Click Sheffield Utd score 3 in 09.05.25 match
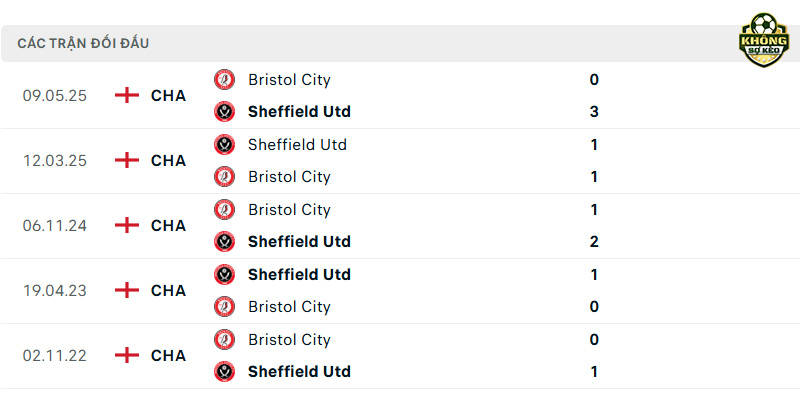 point(594,112)
